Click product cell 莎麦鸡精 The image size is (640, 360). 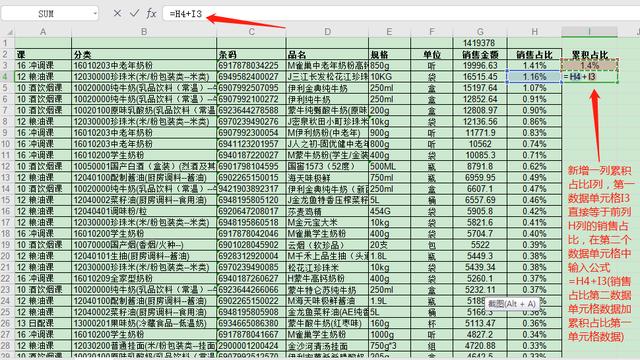coord(327,211)
